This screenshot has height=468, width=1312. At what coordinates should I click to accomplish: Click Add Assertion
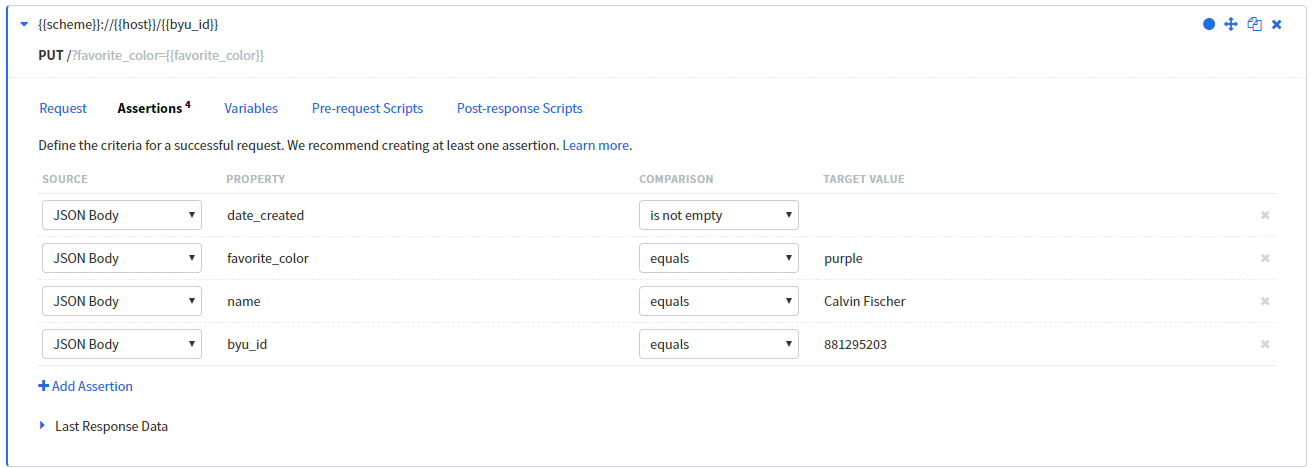click(85, 386)
